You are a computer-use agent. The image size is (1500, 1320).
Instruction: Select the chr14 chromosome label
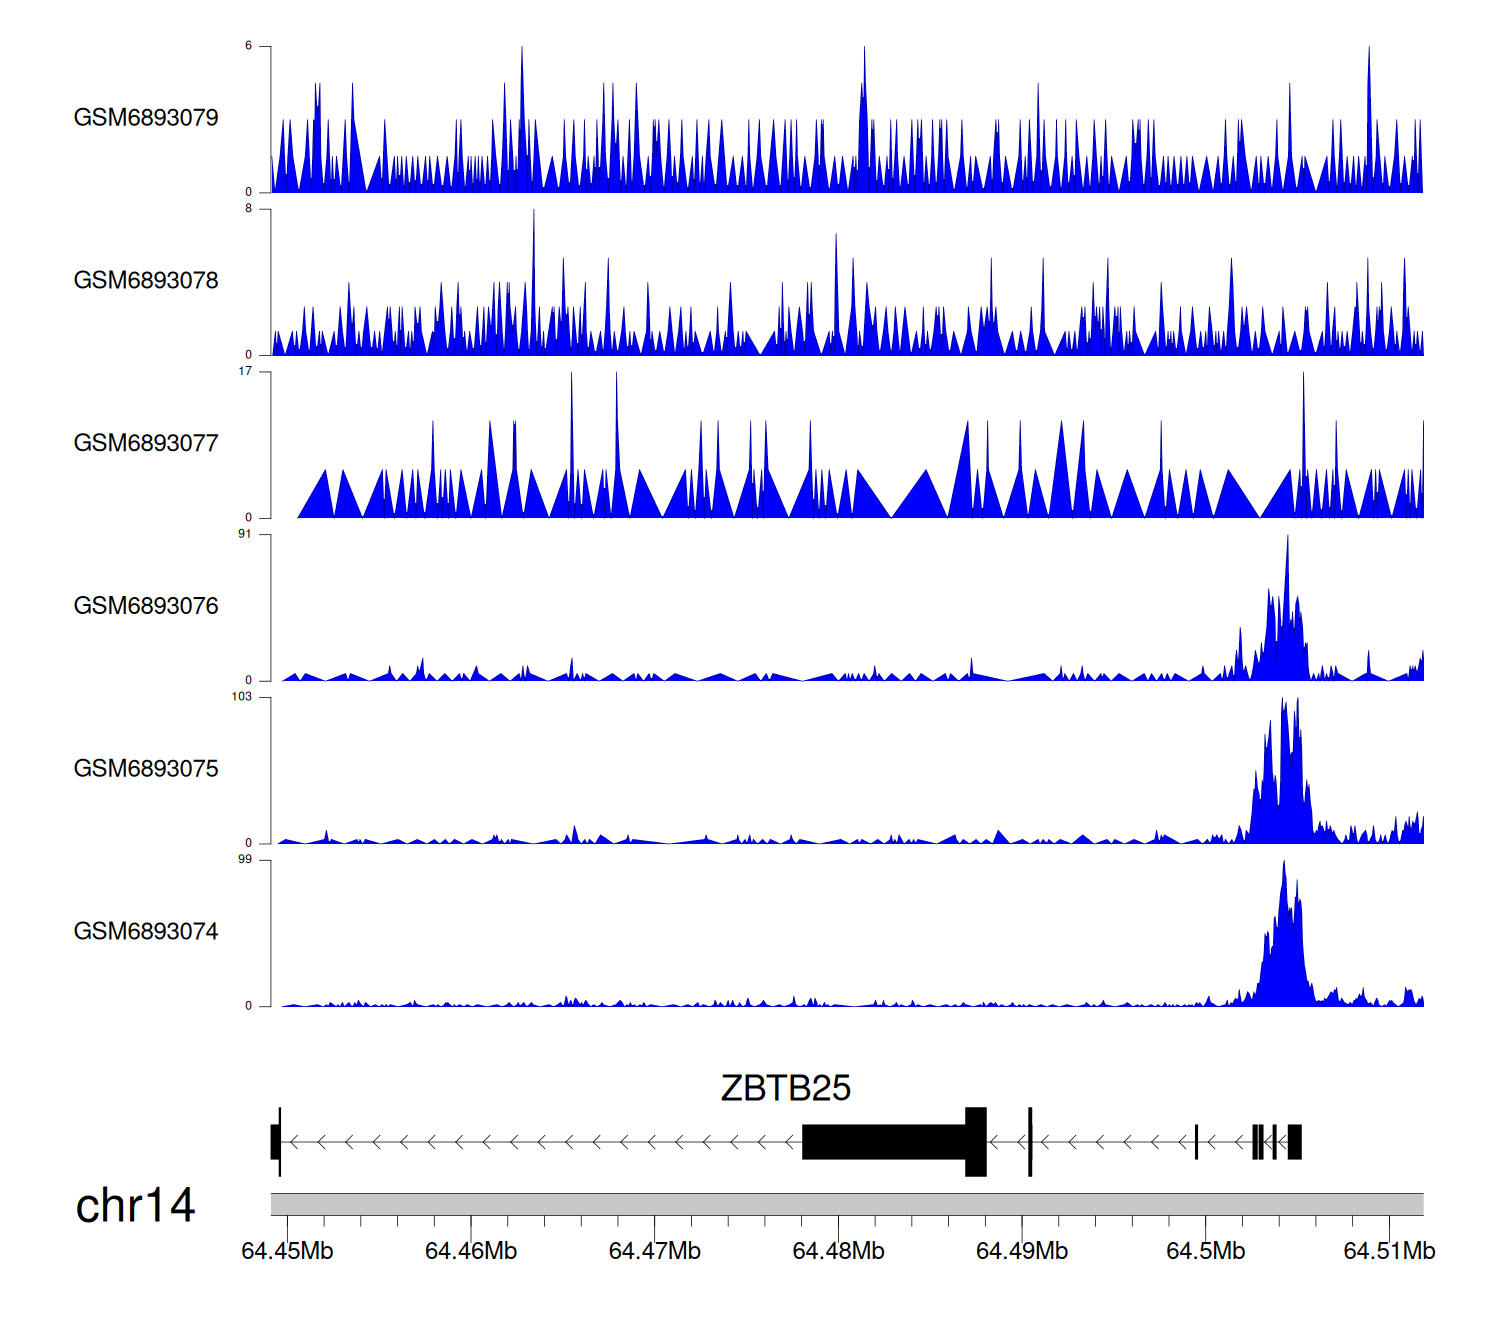135,1206
